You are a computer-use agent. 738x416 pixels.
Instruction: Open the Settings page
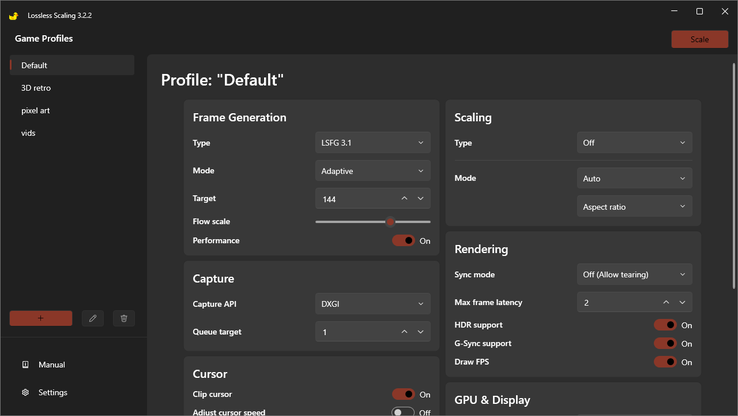tap(53, 392)
